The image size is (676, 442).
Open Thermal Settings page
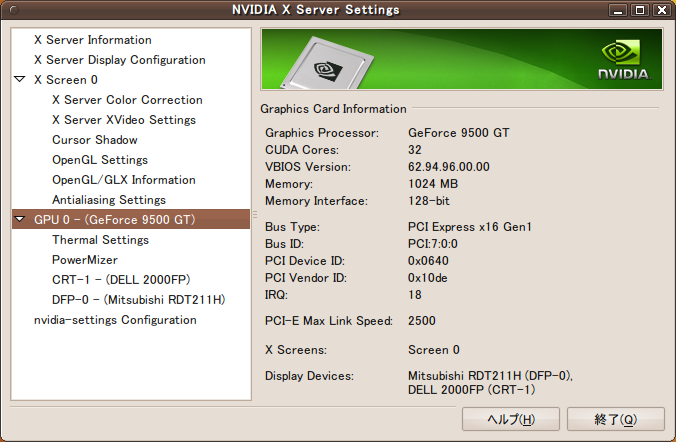coord(100,240)
